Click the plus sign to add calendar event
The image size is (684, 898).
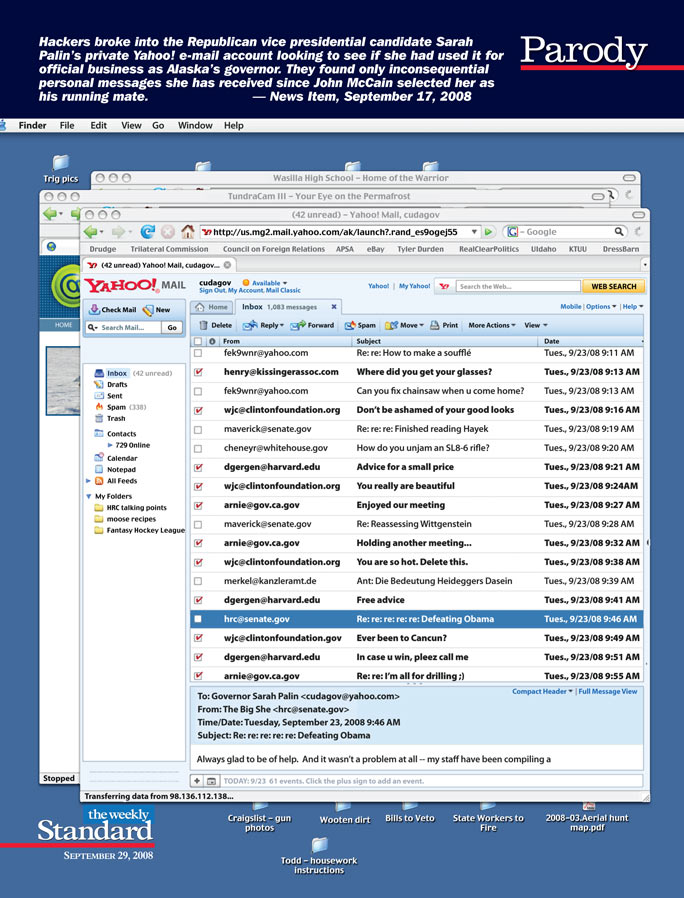[x=197, y=780]
